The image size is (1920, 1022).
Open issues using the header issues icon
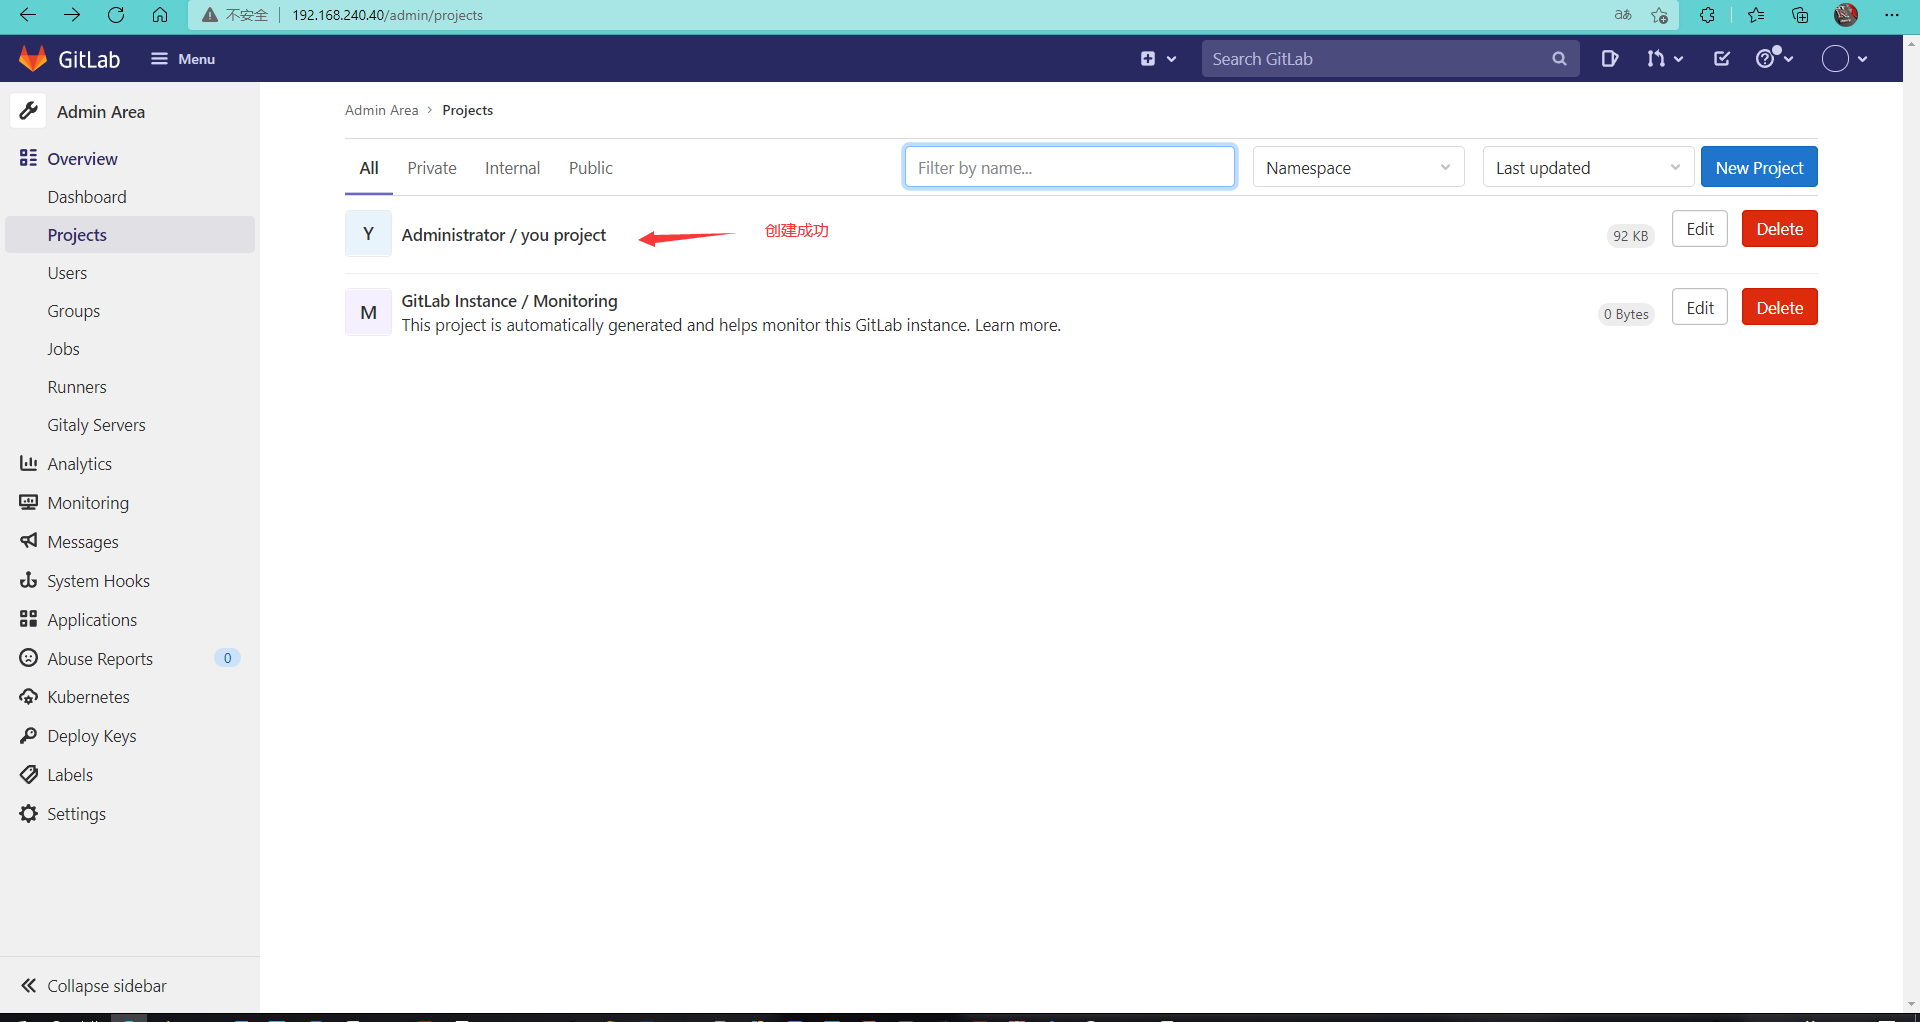(x=1610, y=58)
